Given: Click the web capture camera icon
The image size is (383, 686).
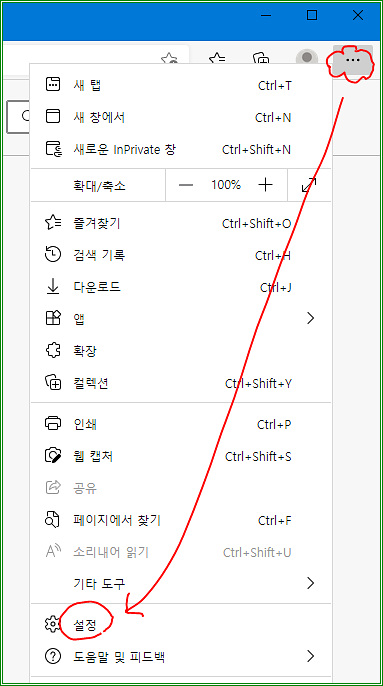Looking at the screenshot, I should 53,456.
